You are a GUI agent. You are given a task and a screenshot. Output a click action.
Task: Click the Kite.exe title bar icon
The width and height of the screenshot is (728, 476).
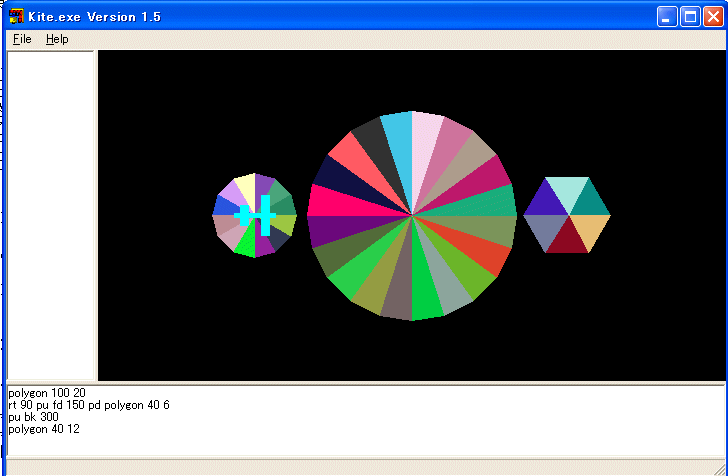pyautogui.click(x=16, y=16)
